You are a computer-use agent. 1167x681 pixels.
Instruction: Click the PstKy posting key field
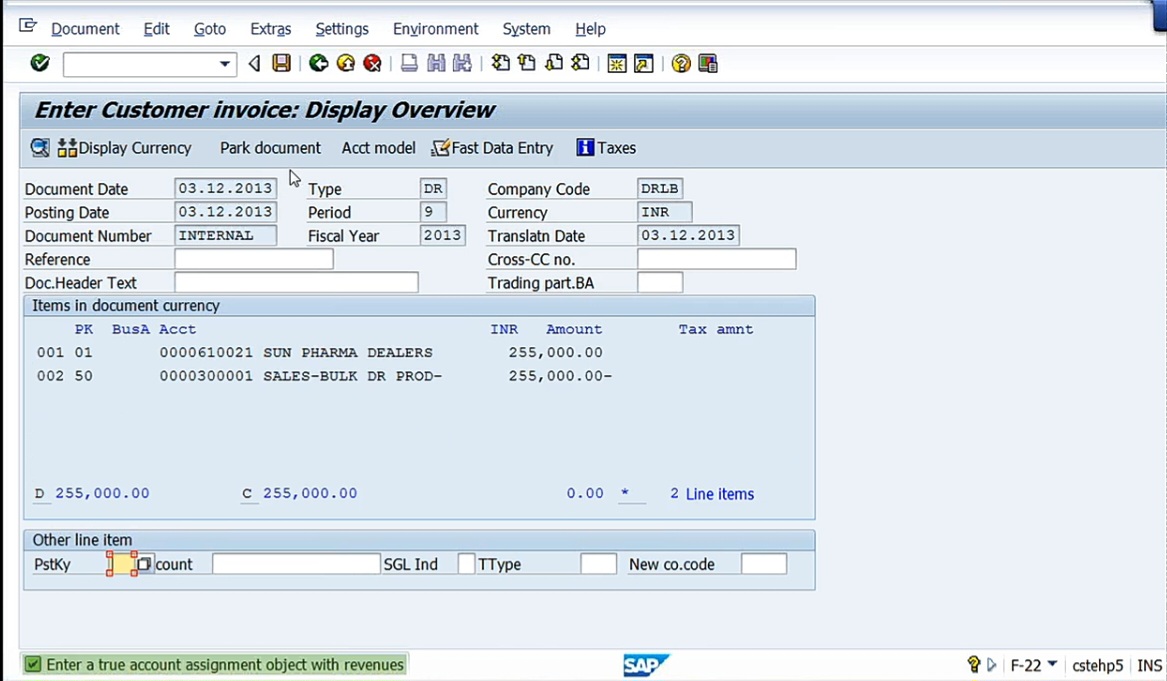[x=121, y=564]
